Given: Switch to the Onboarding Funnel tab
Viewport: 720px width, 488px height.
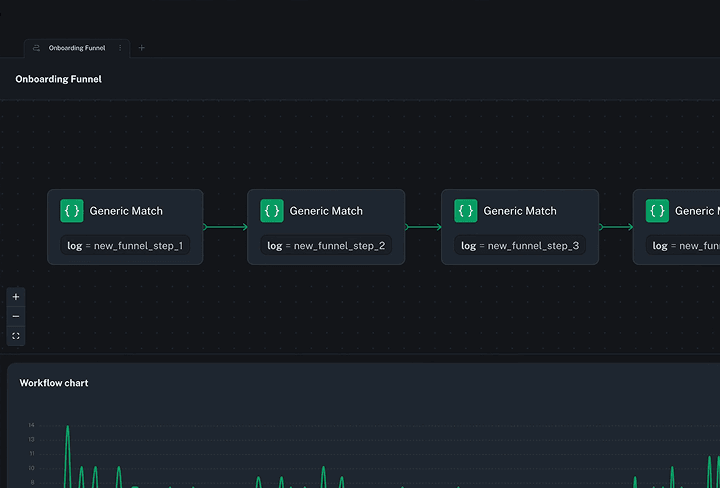Looking at the screenshot, I should click(x=77, y=48).
